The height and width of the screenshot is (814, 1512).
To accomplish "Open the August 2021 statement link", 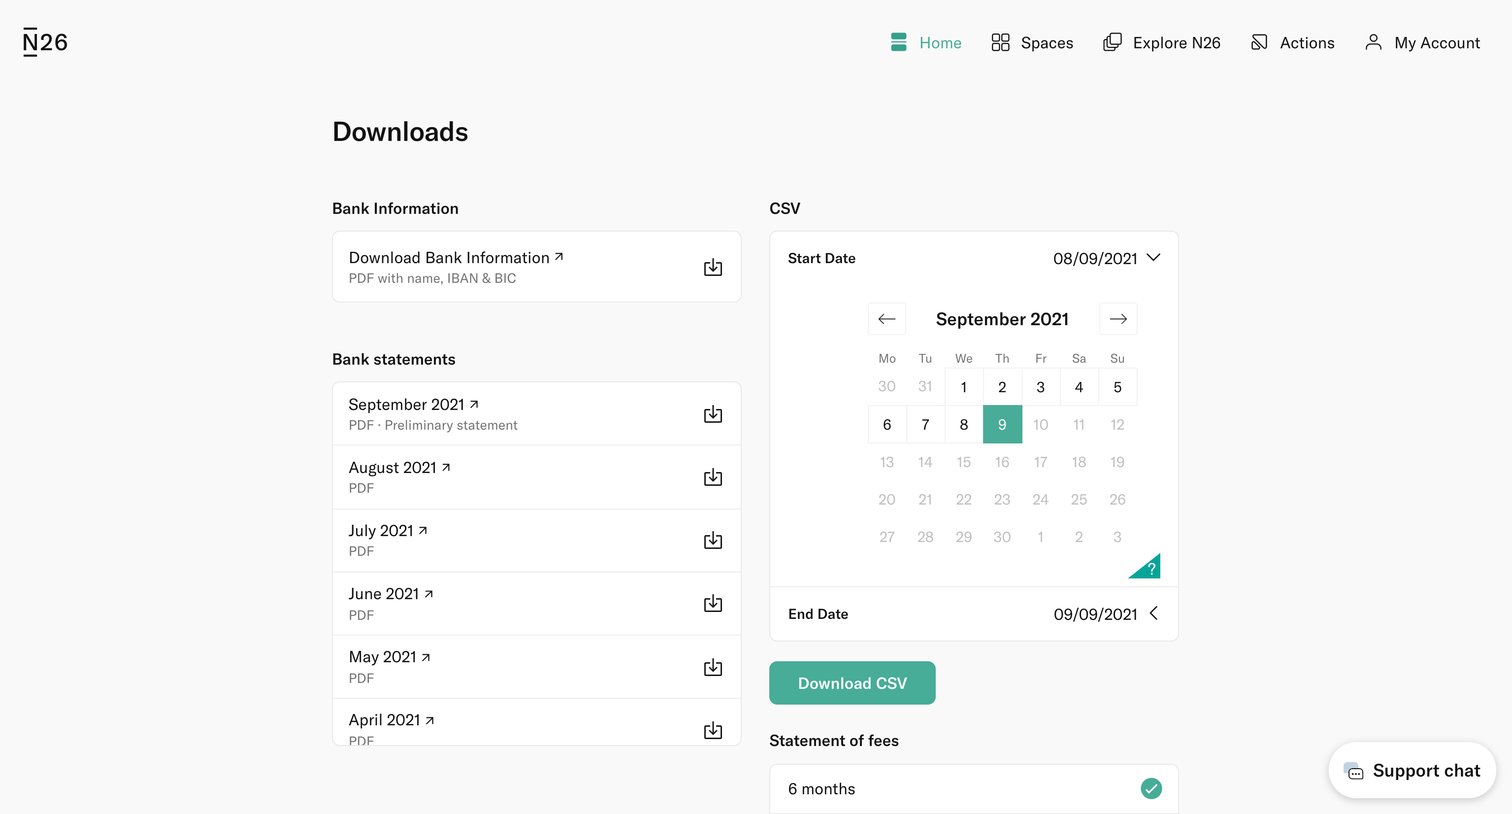I will point(399,468).
